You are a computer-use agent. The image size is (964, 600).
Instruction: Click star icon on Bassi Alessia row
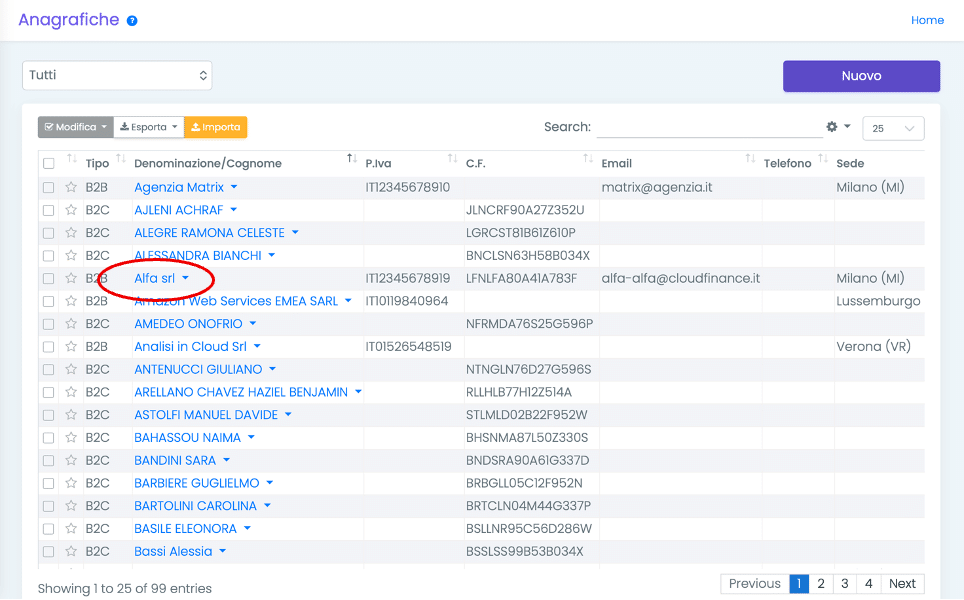click(71, 552)
